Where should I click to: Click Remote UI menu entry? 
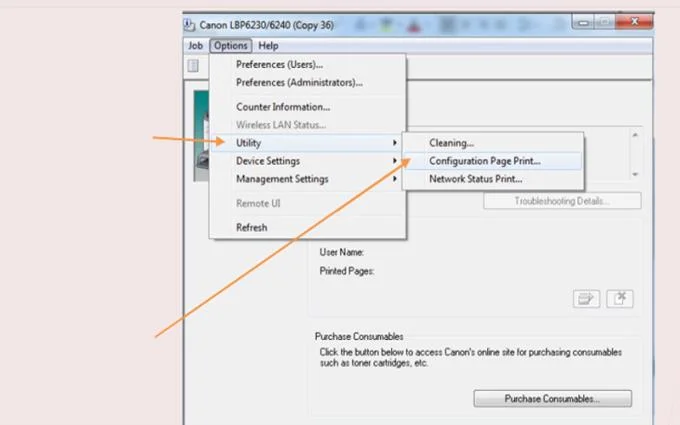tap(308, 203)
